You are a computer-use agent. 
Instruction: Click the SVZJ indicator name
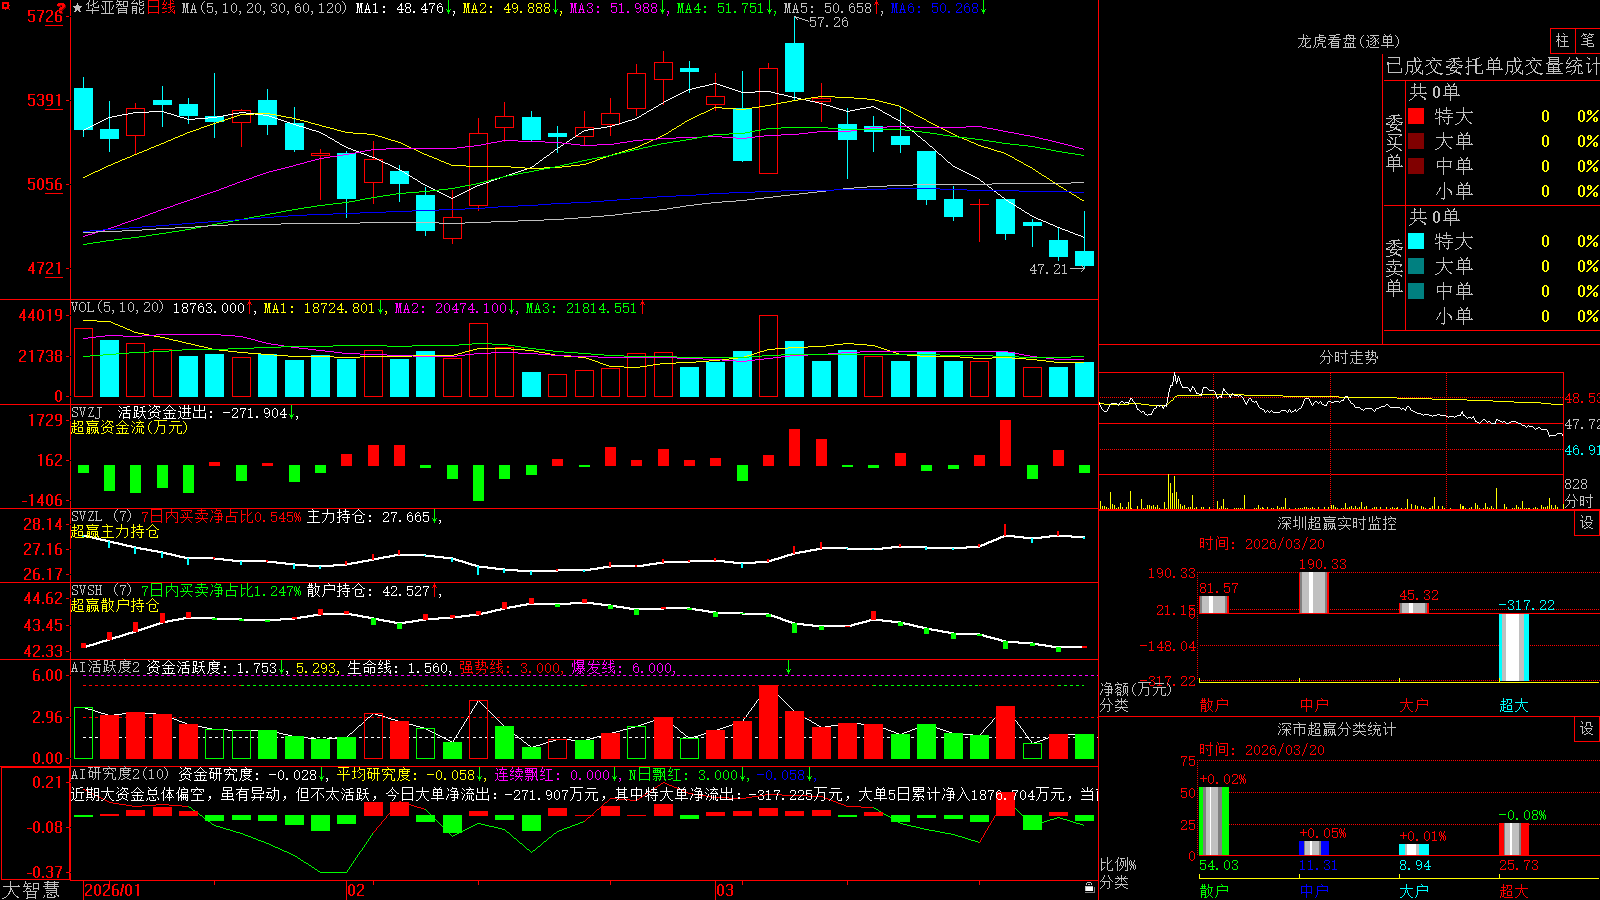pos(87,412)
